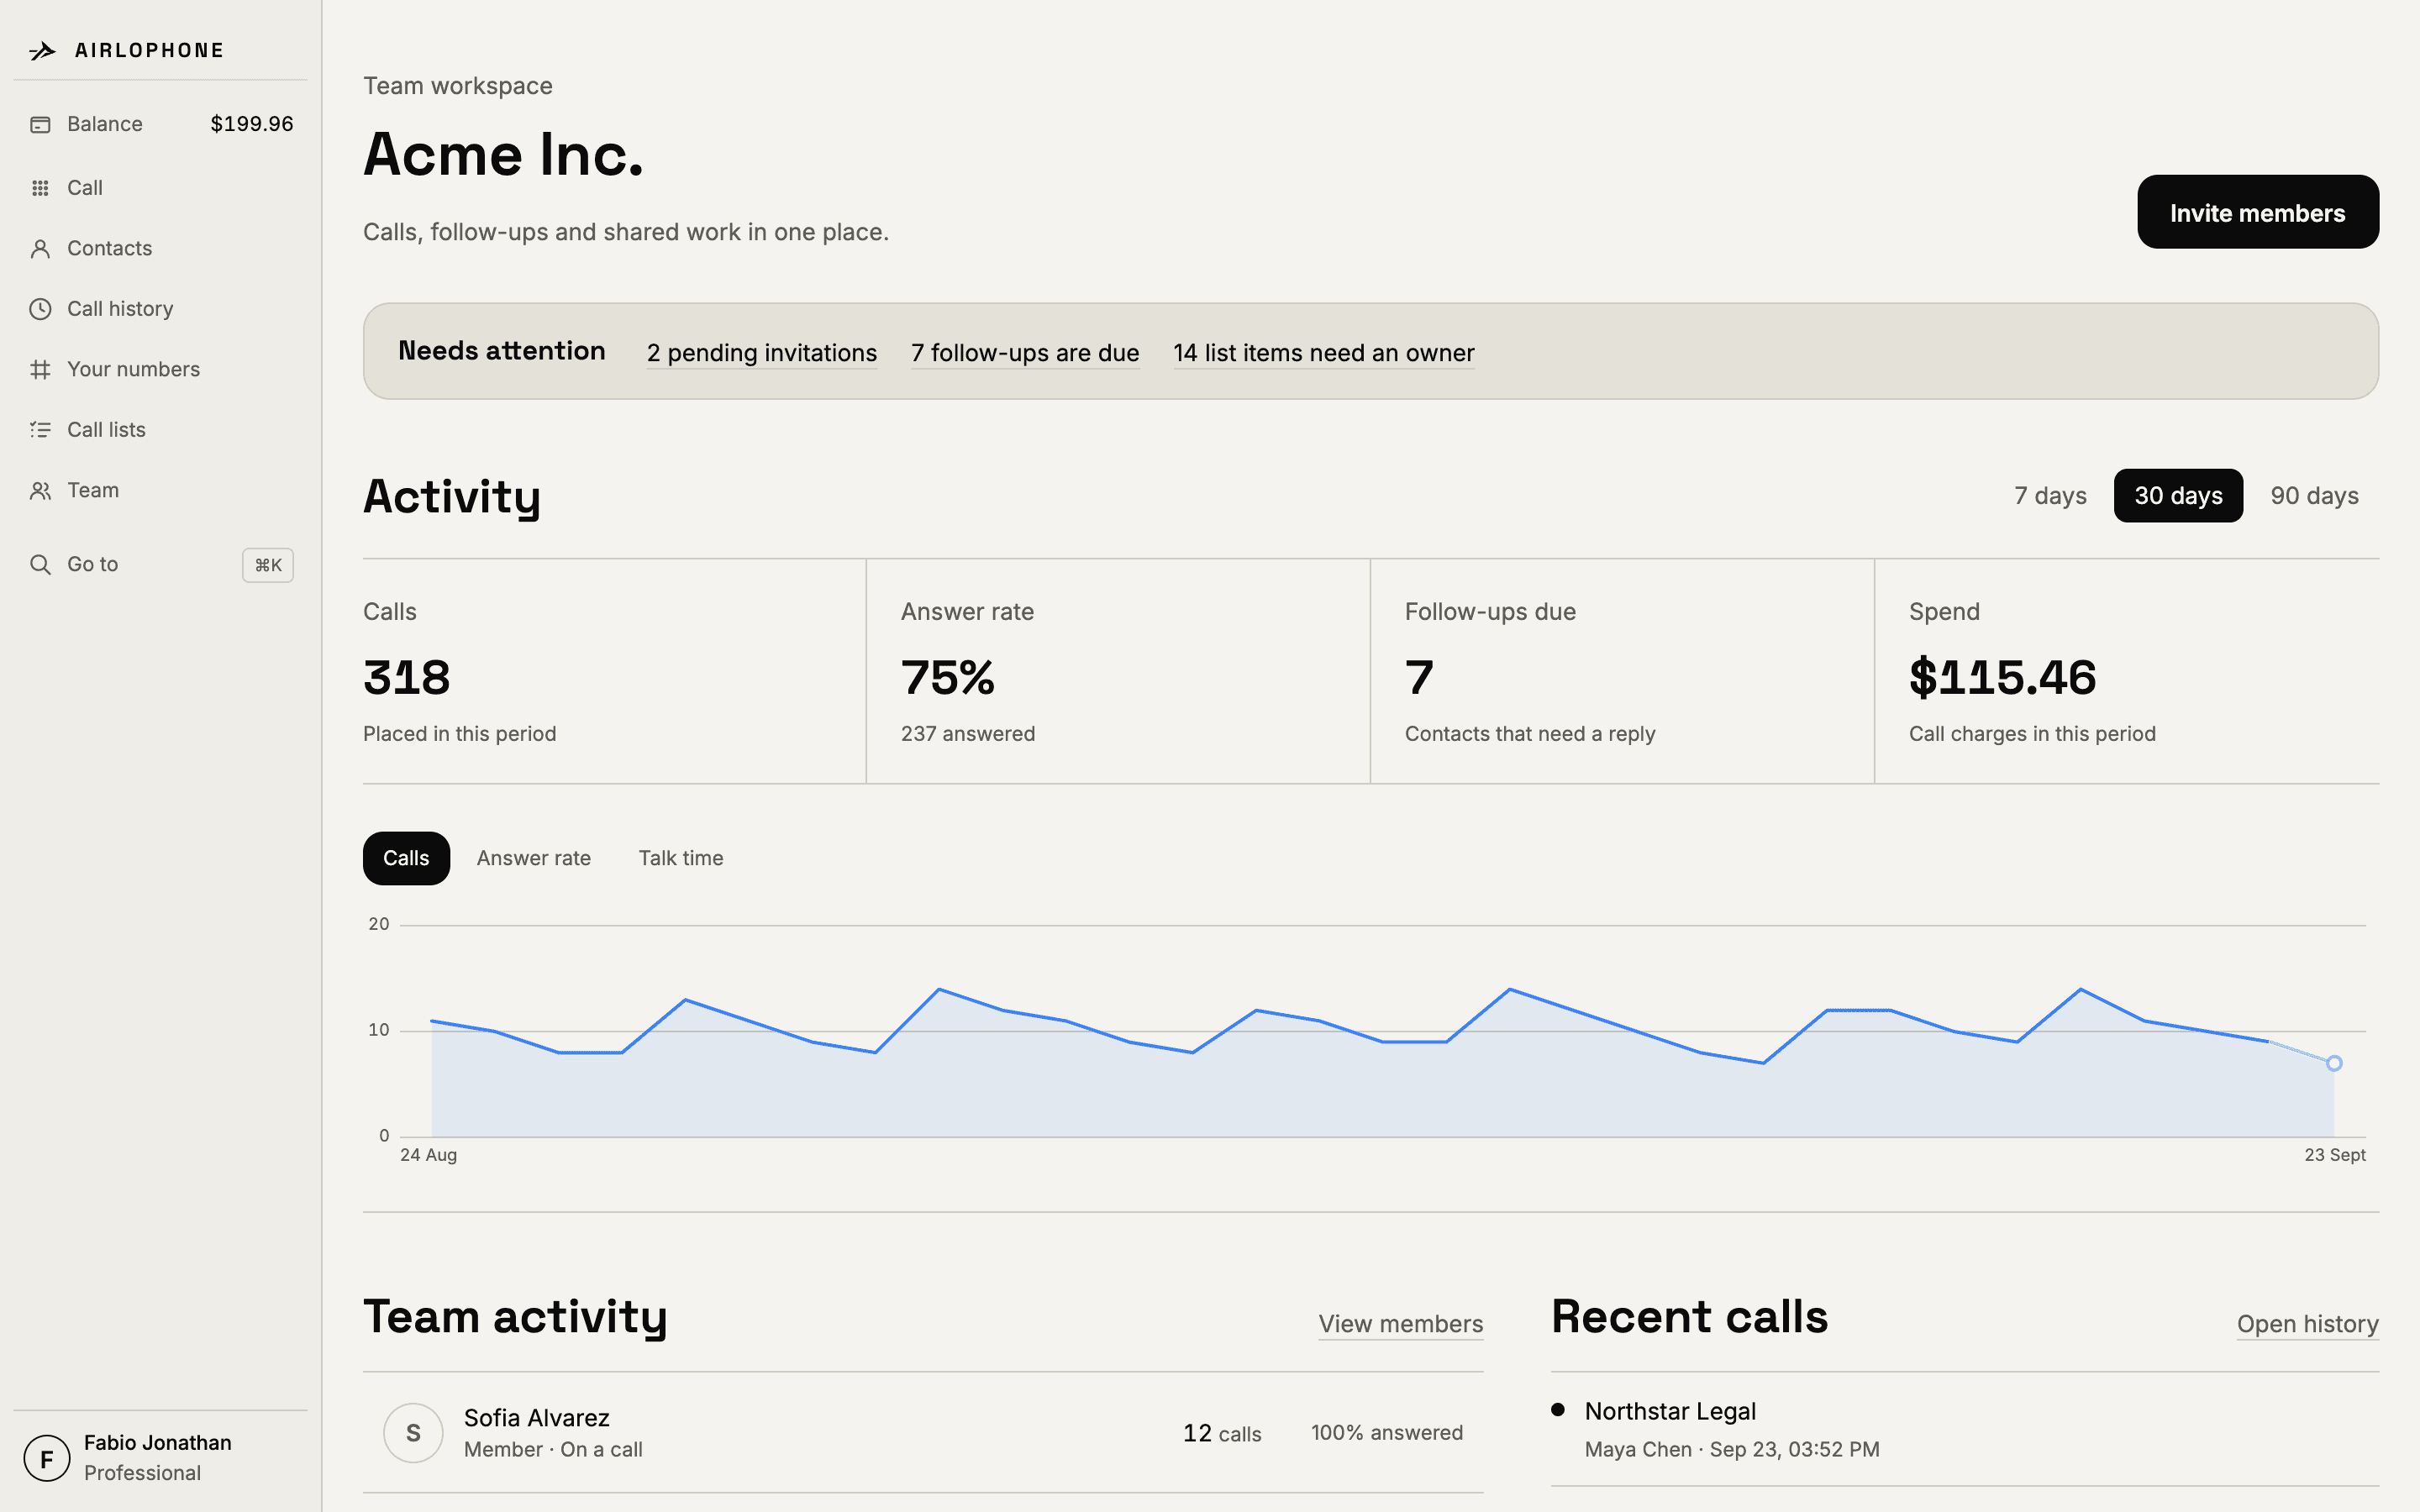Click the Team people icon
This screenshot has height=1512, width=2420.
click(x=40, y=491)
